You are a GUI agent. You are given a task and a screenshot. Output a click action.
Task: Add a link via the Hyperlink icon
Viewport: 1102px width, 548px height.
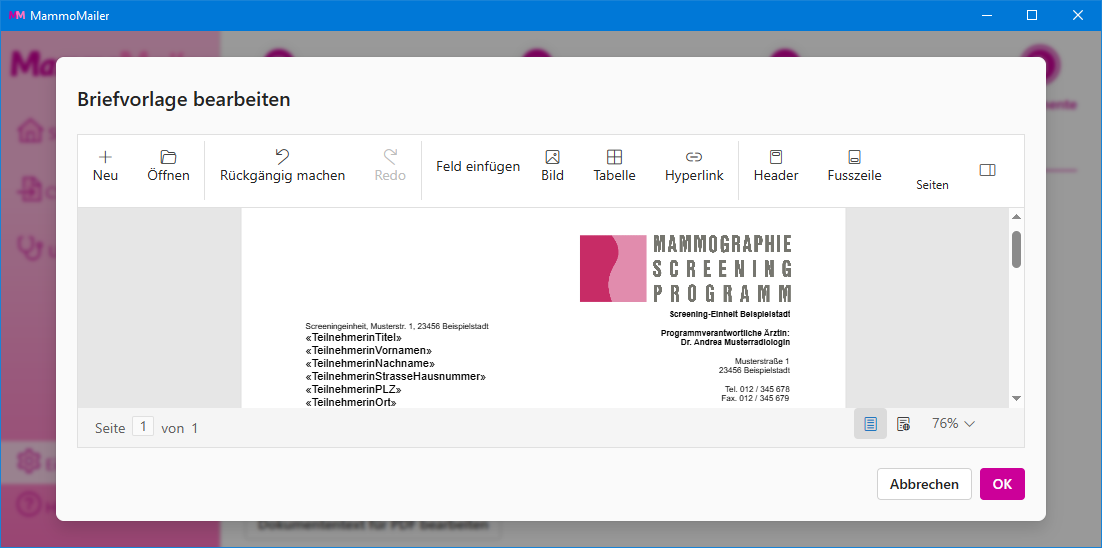[694, 157]
